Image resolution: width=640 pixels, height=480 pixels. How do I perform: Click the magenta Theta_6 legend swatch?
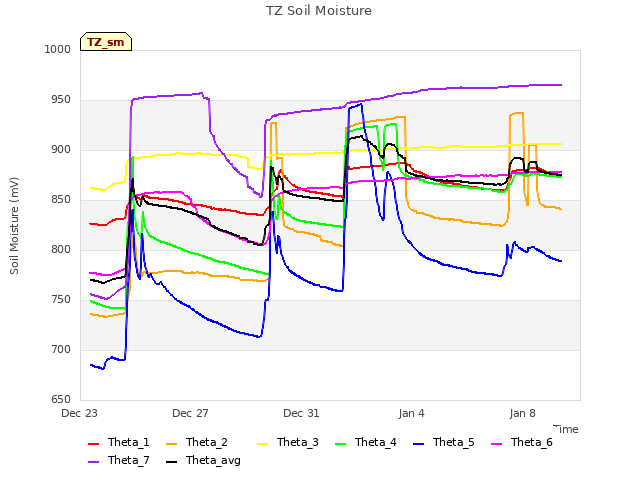[496, 444]
